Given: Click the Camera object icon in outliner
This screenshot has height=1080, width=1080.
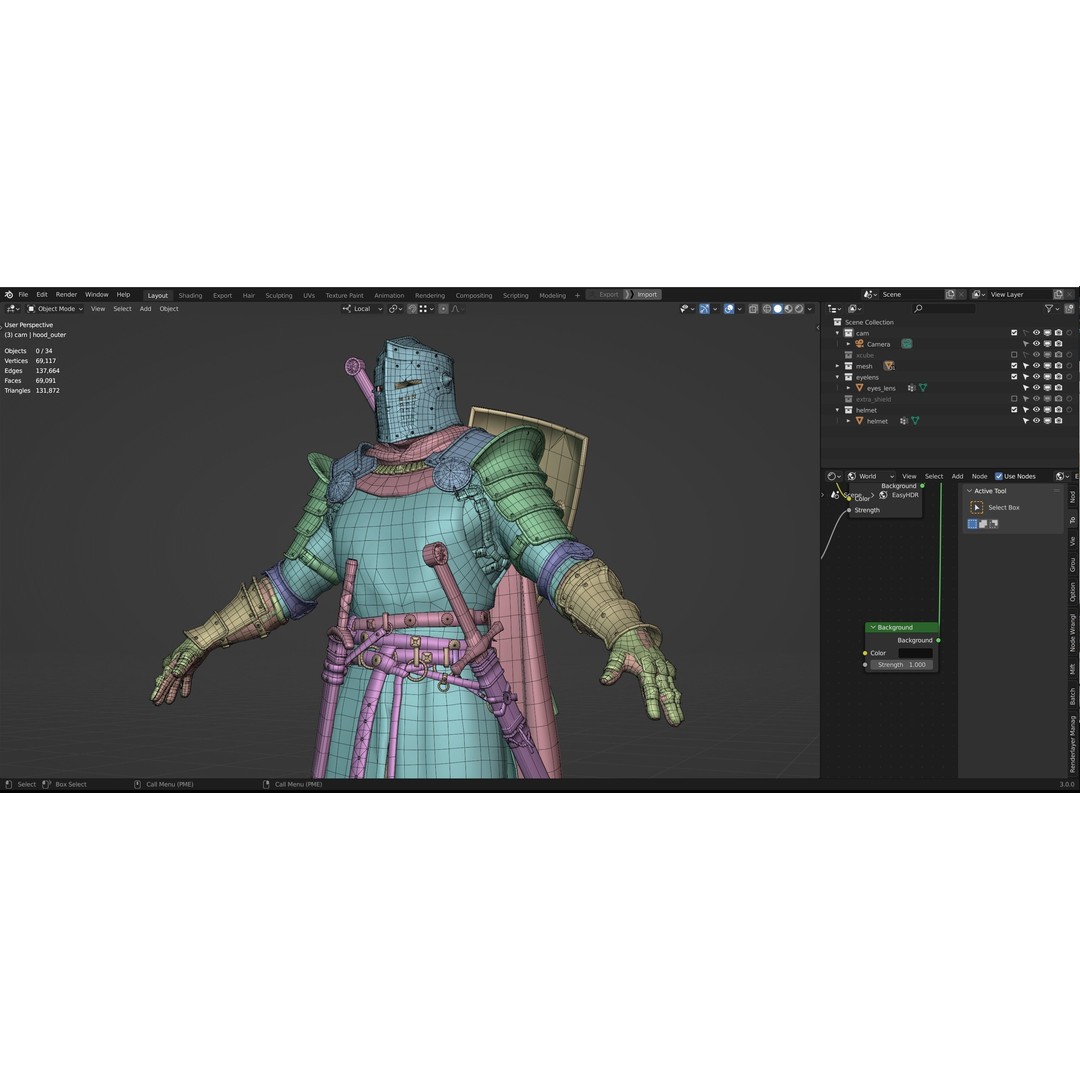Looking at the screenshot, I should [860, 344].
